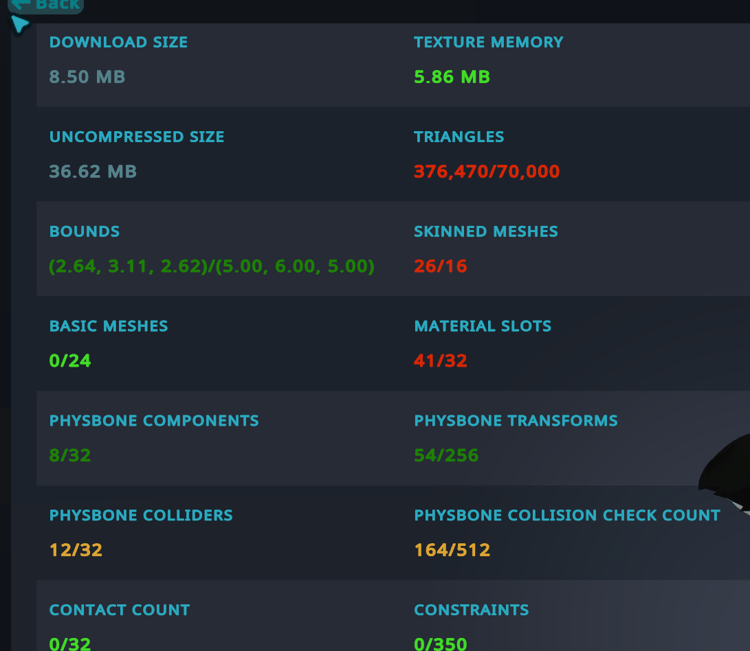Select the Bounds label
Screen dimensions: 750x651
84,232
